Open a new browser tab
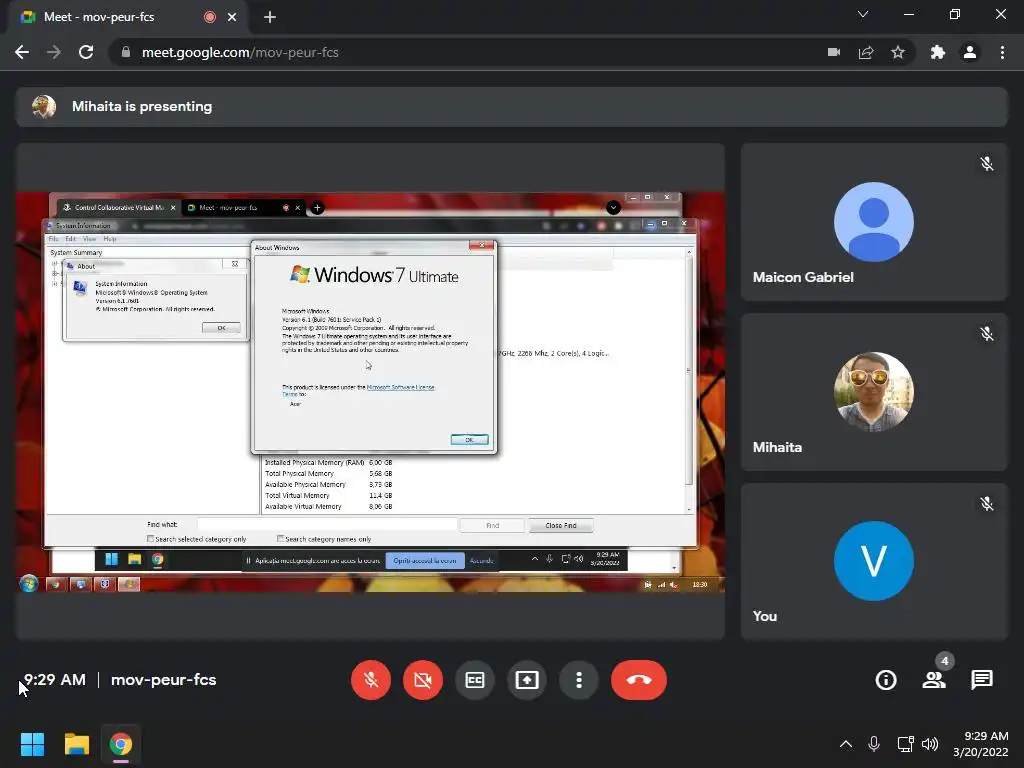 (270, 17)
